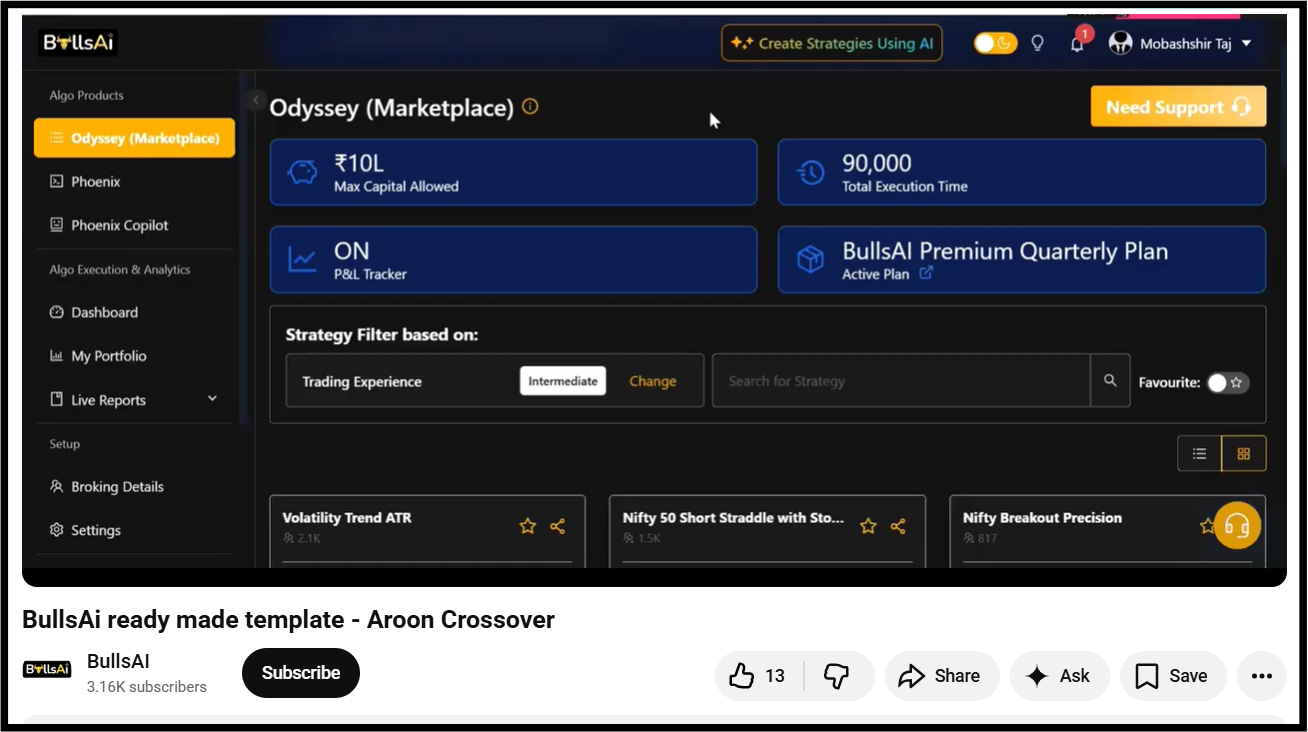
Task: Share the Nifty 50 Short Straddle strategy
Action: click(898, 526)
